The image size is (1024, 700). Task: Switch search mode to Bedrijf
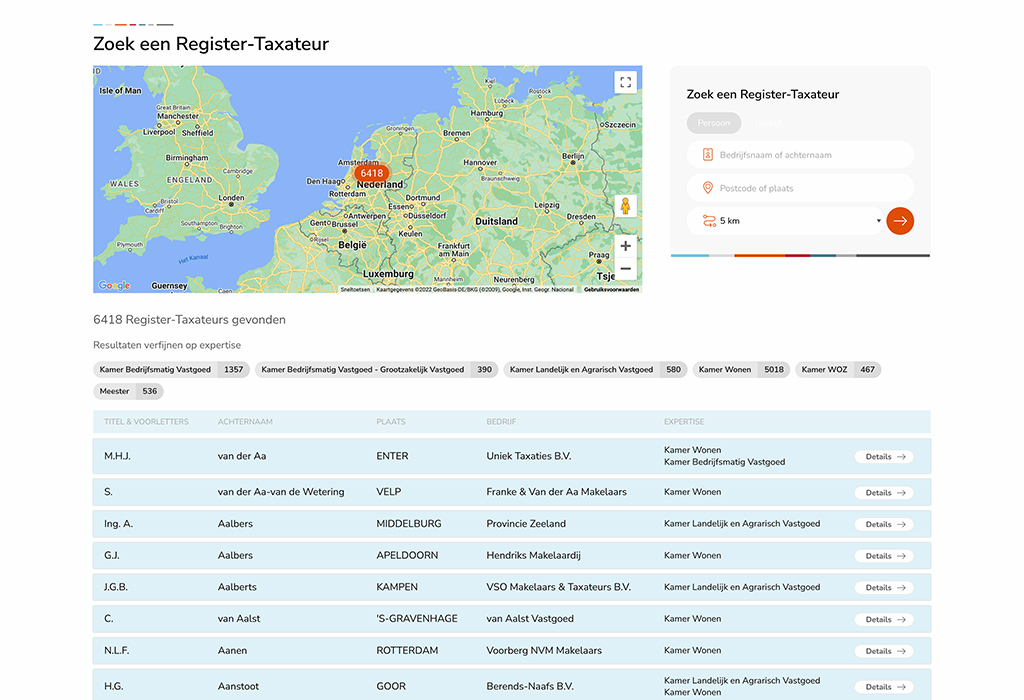tap(768, 123)
